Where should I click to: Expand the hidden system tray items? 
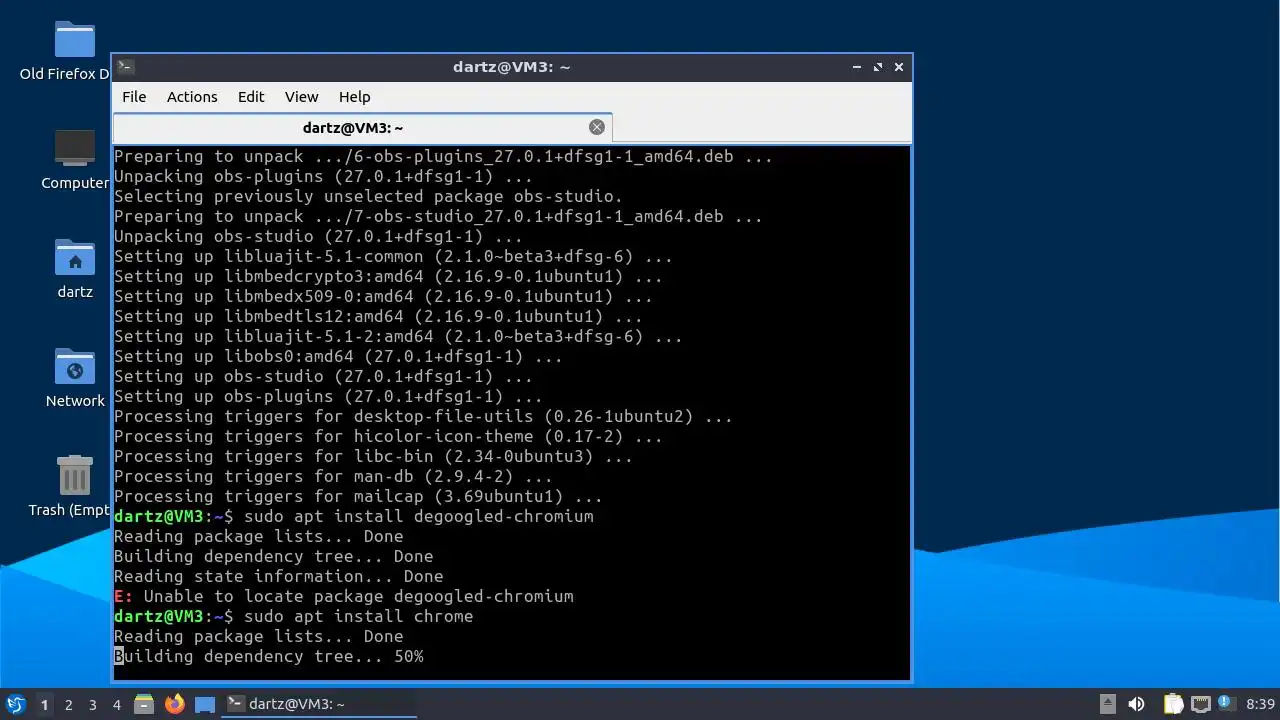(1108, 704)
